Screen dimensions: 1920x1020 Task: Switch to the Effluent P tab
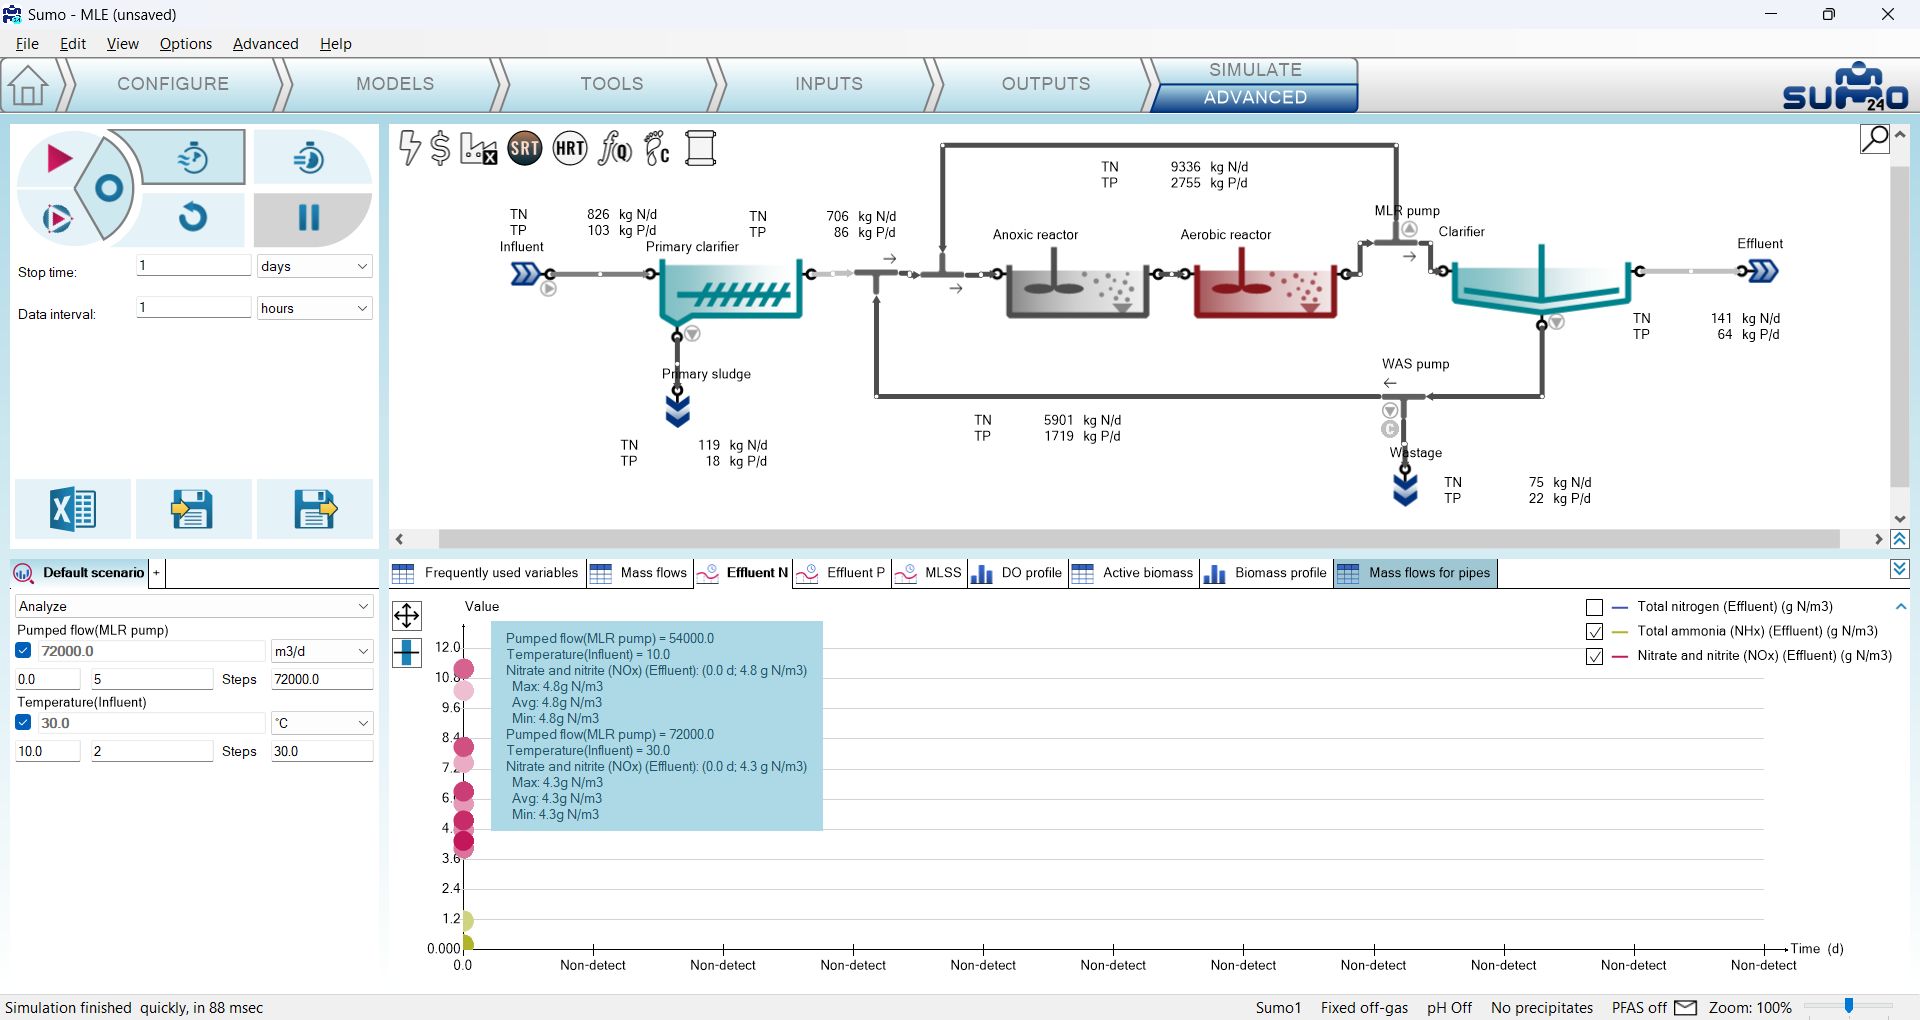click(x=842, y=573)
